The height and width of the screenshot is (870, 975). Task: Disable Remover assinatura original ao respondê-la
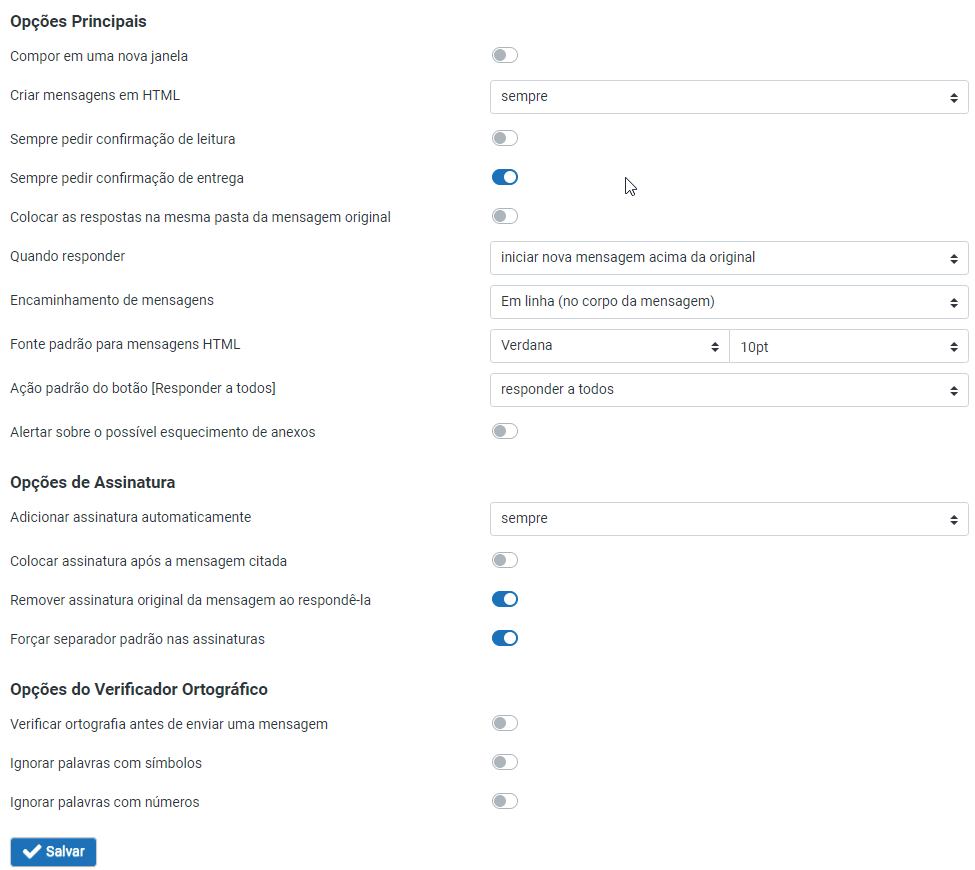click(x=504, y=599)
